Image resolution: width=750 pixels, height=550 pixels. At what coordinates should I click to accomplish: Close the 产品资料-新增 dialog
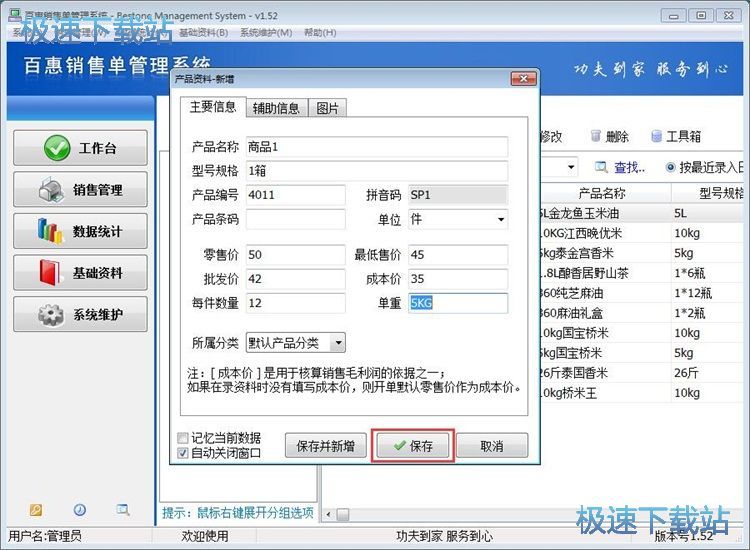pos(523,78)
